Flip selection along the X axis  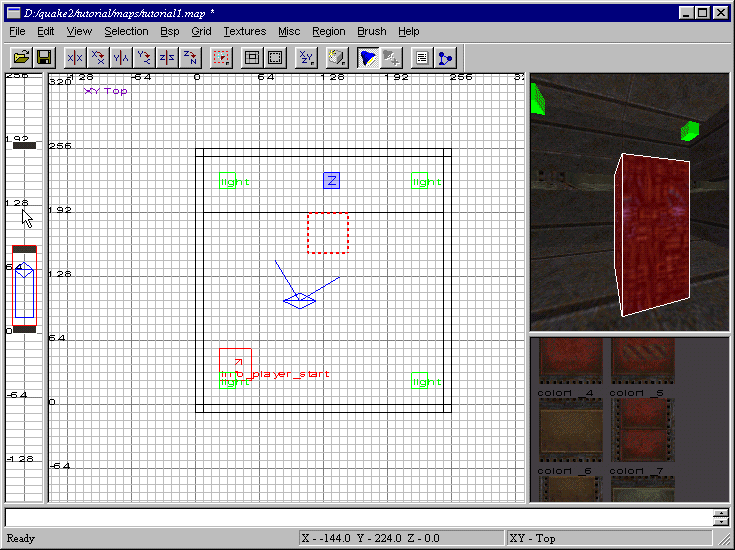pyautogui.click(x=75, y=58)
